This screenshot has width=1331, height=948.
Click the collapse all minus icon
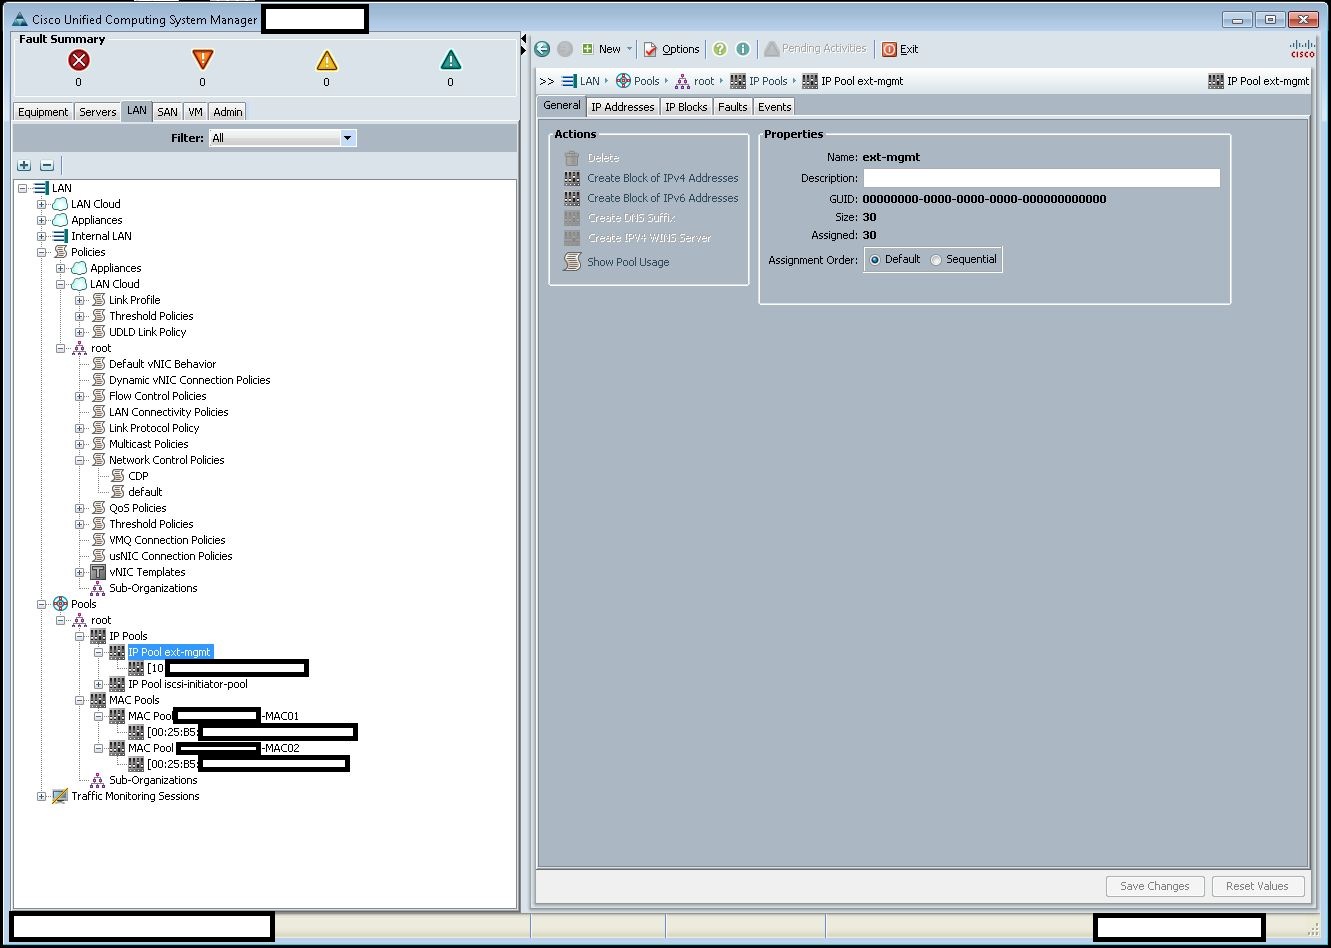[x=46, y=165]
